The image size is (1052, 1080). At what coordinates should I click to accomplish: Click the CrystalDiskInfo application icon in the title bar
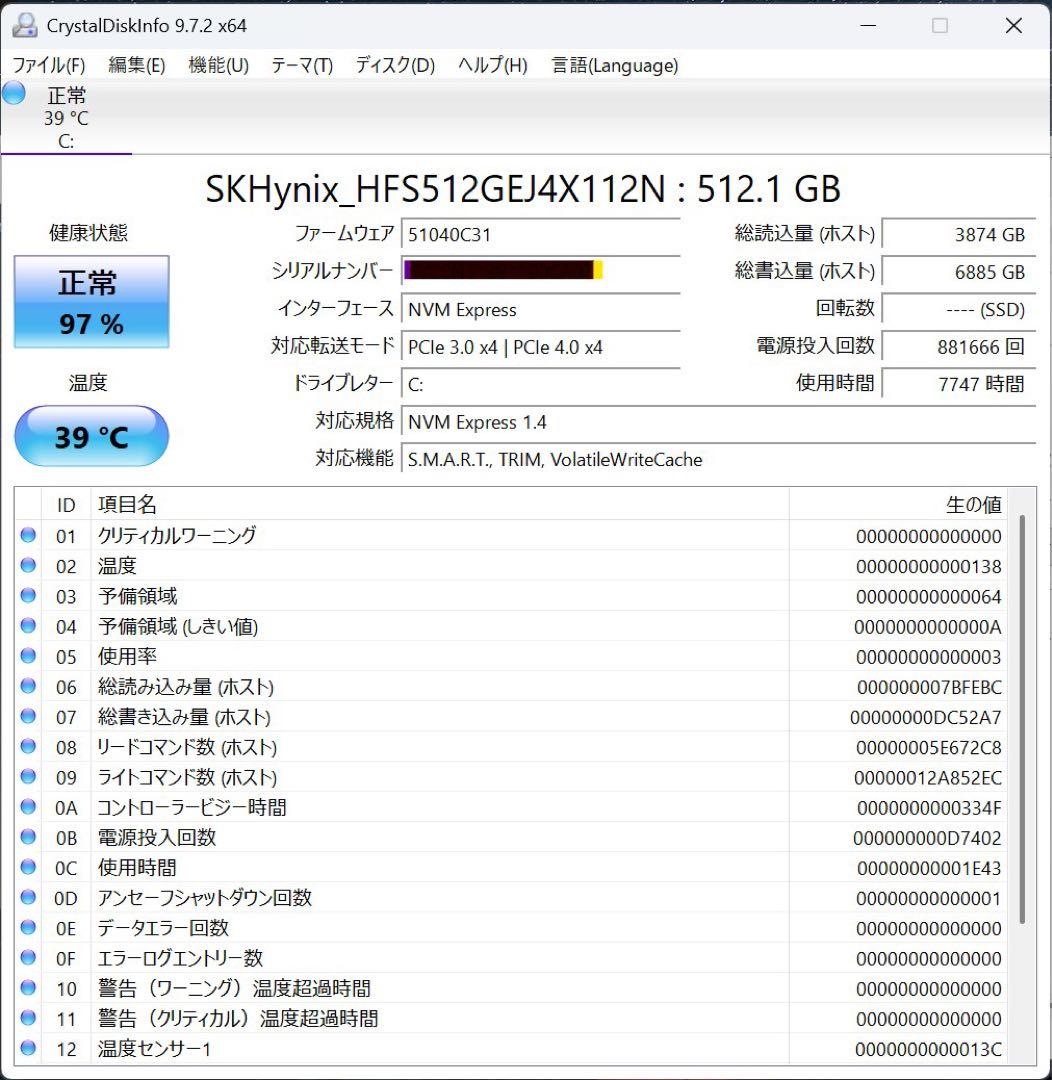point(23,24)
